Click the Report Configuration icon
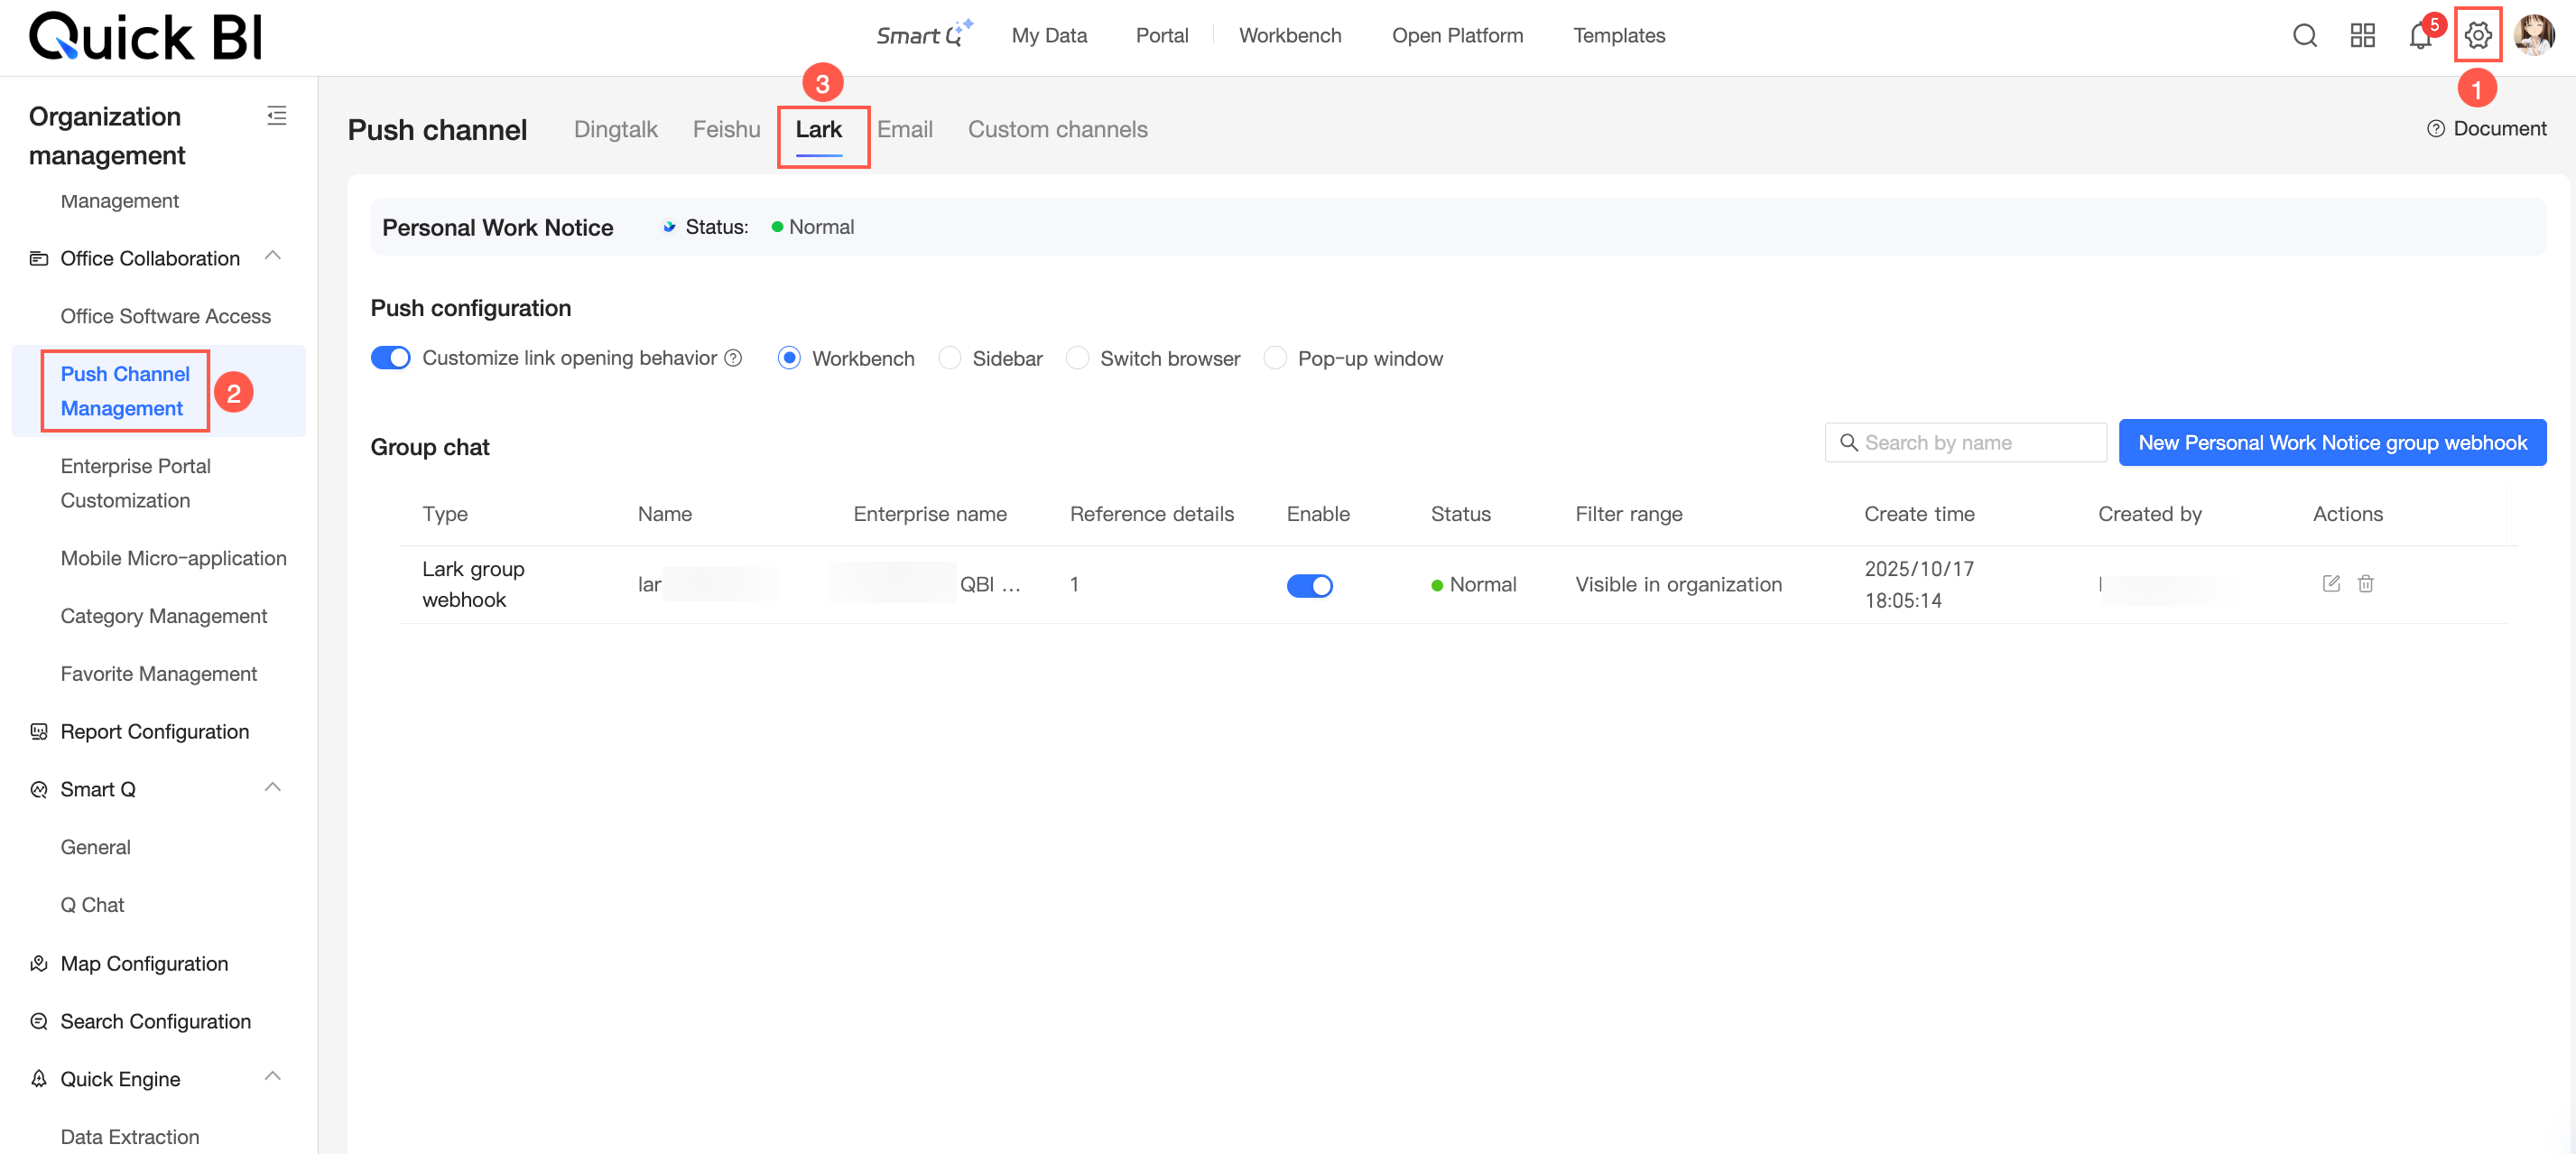Image resolution: width=2576 pixels, height=1154 pixels. tap(39, 732)
